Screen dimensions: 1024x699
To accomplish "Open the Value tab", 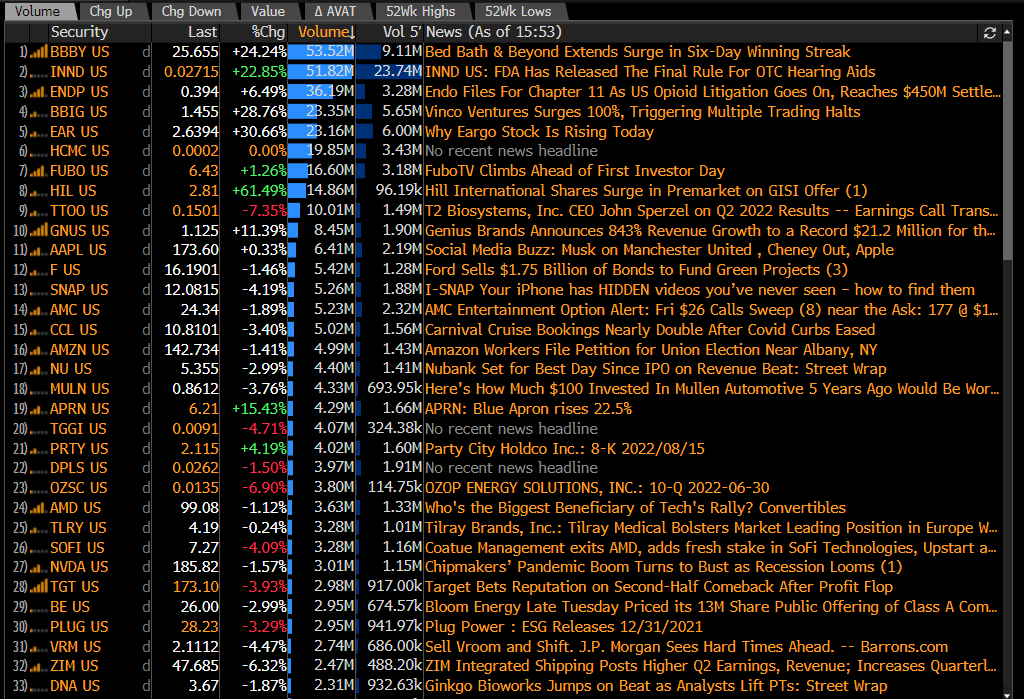I will [x=268, y=11].
